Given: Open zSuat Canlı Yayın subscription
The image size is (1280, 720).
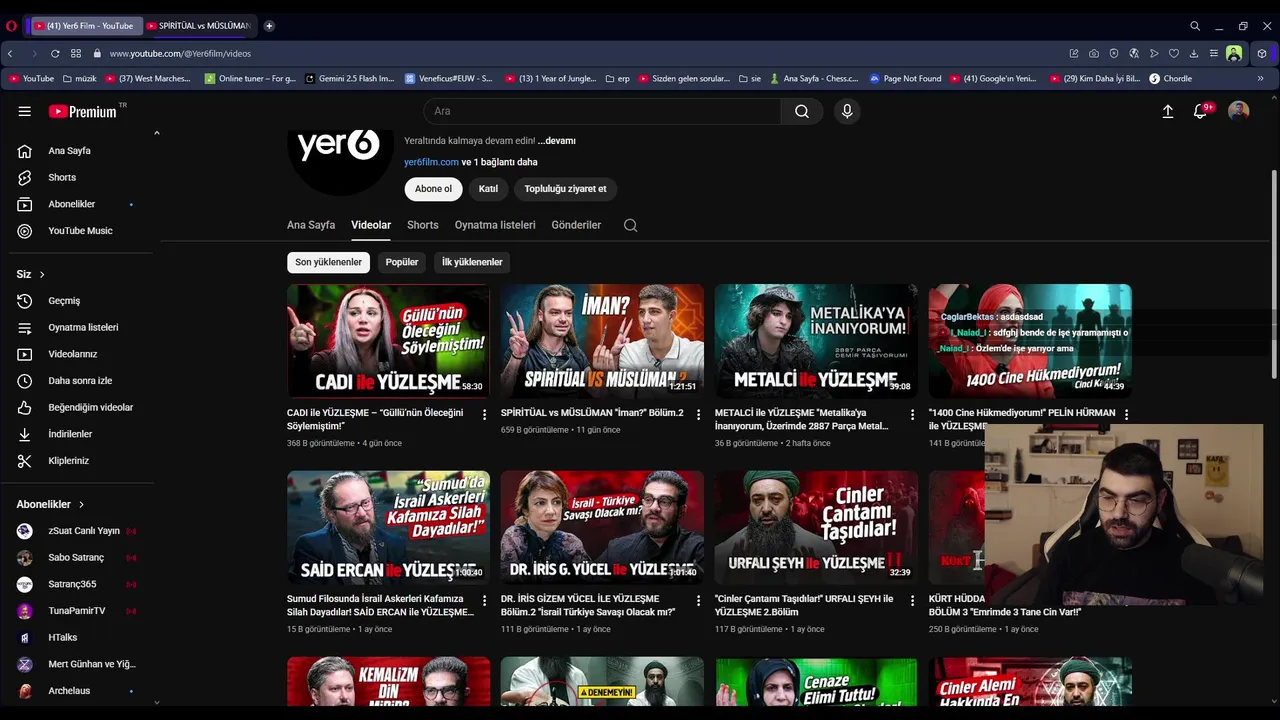Looking at the screenshot, I should tap(84, 531).
